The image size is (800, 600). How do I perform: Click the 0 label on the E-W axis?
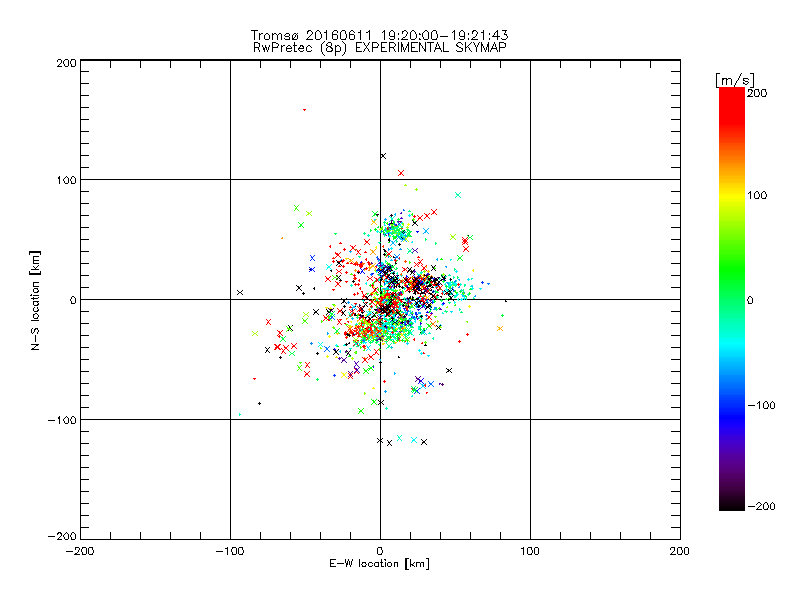tap(380, 551)
